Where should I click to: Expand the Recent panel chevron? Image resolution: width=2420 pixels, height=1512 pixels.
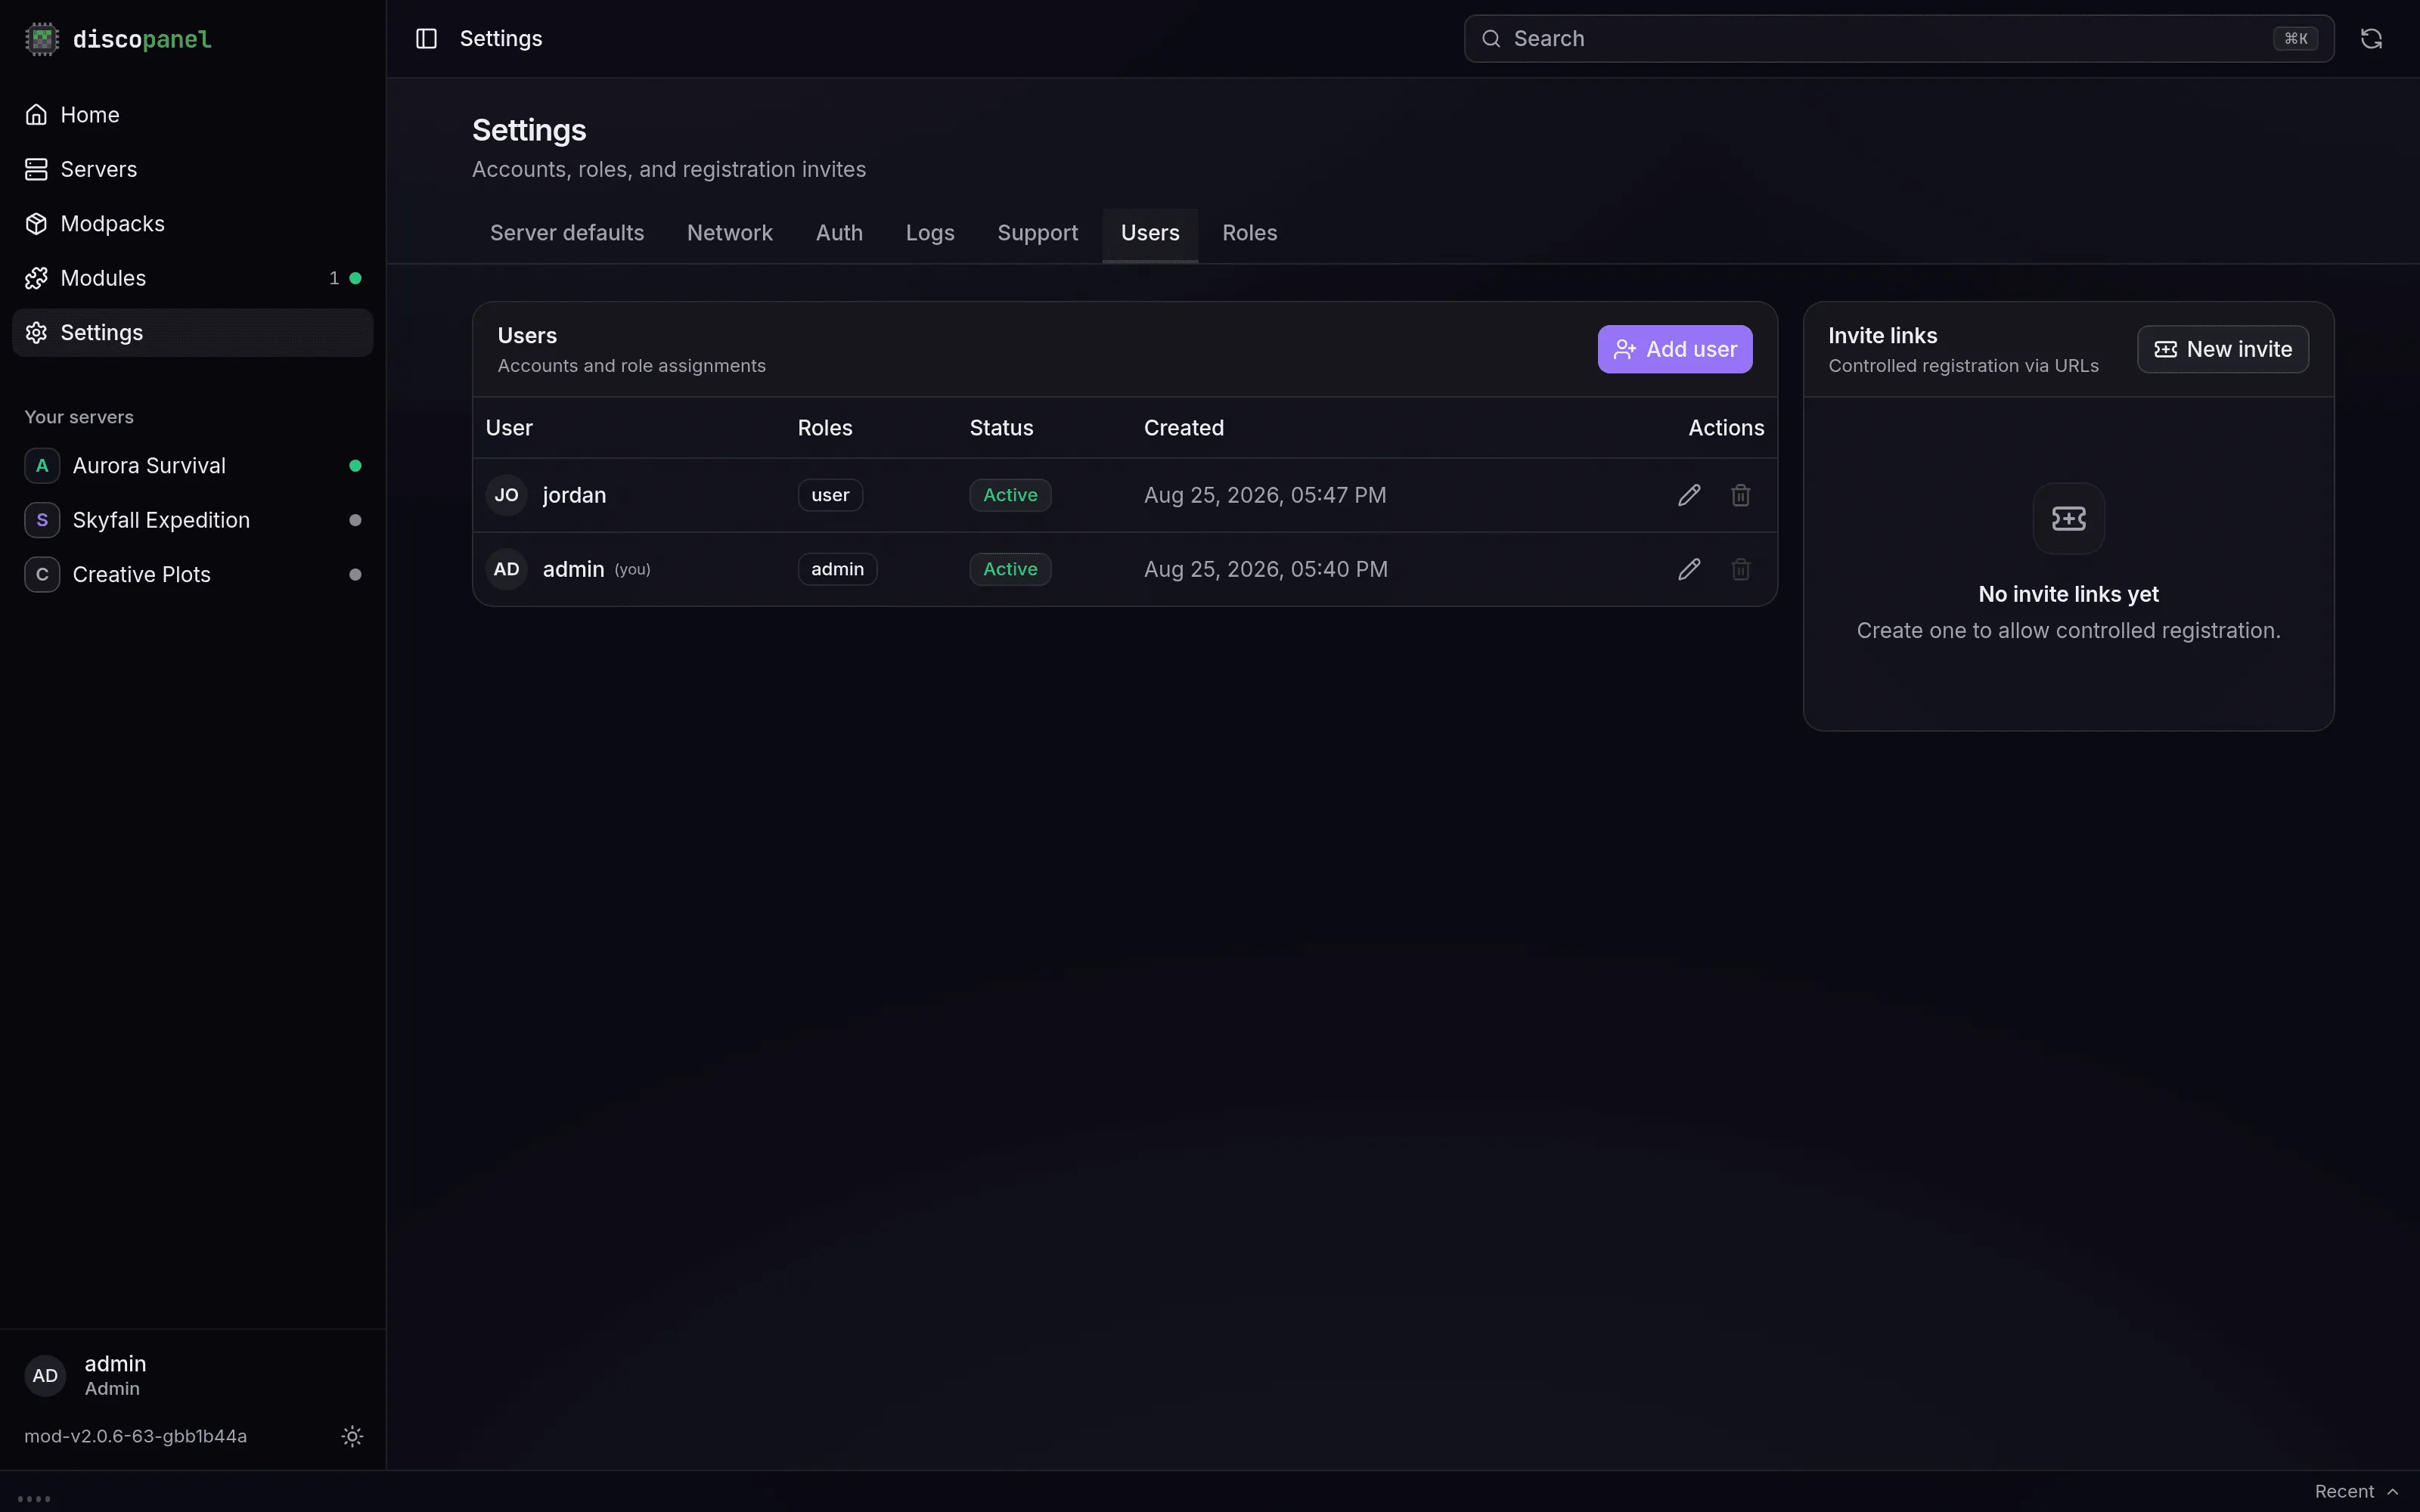2393,1491
